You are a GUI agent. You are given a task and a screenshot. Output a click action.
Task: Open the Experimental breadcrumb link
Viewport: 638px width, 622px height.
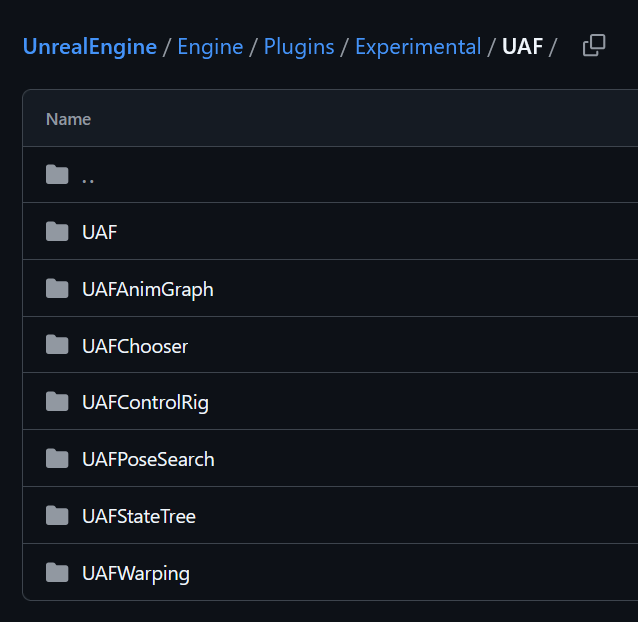(x=418, y=46)
